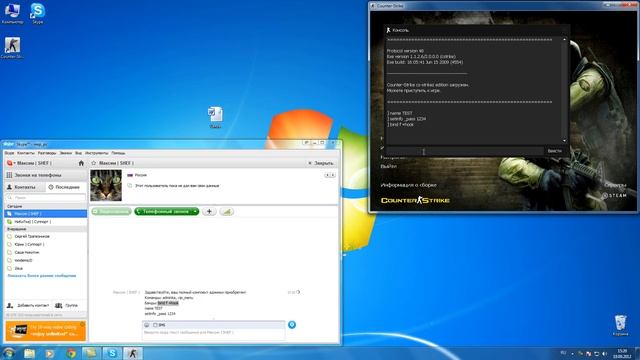
Task: Switch to the Последние tab
Action: [x=65, y=187]
